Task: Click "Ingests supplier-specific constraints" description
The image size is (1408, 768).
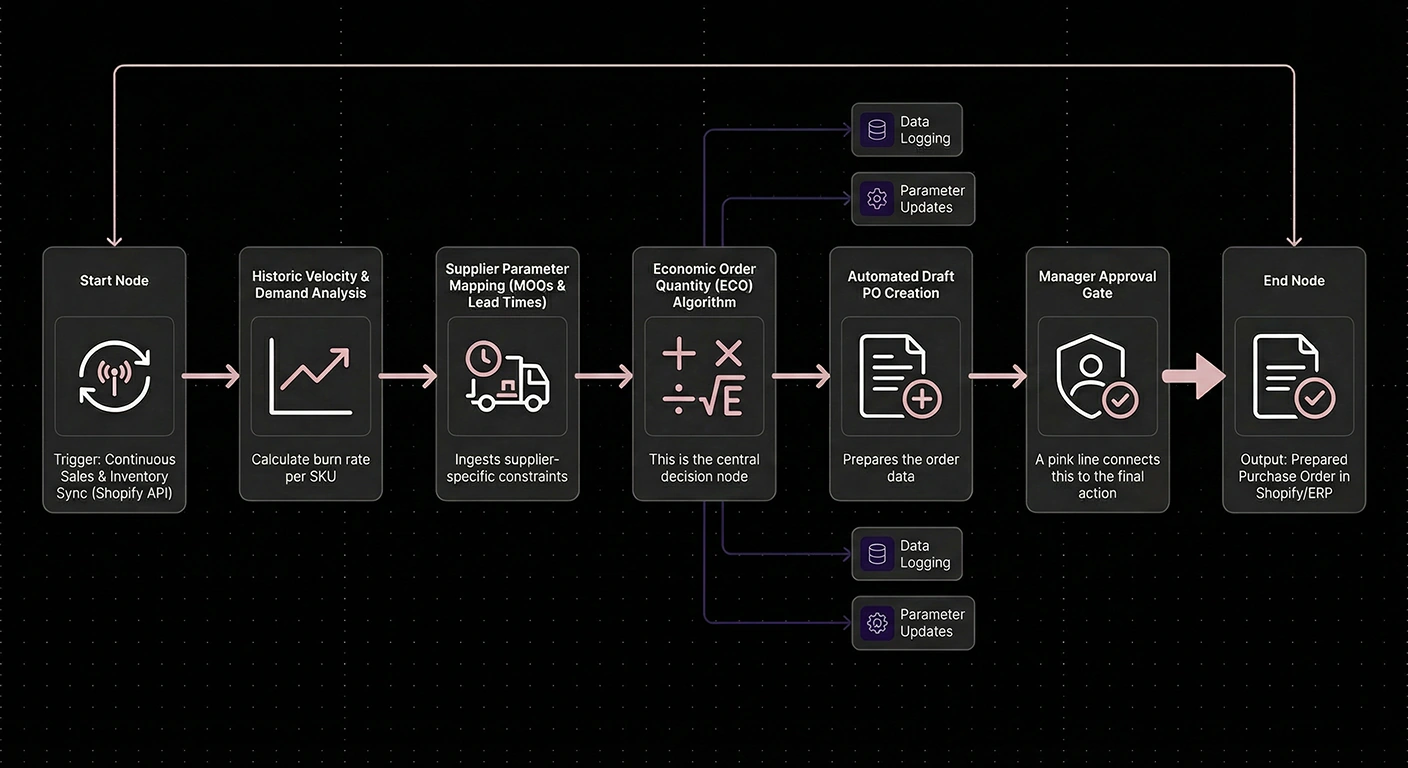Action: 507,468
